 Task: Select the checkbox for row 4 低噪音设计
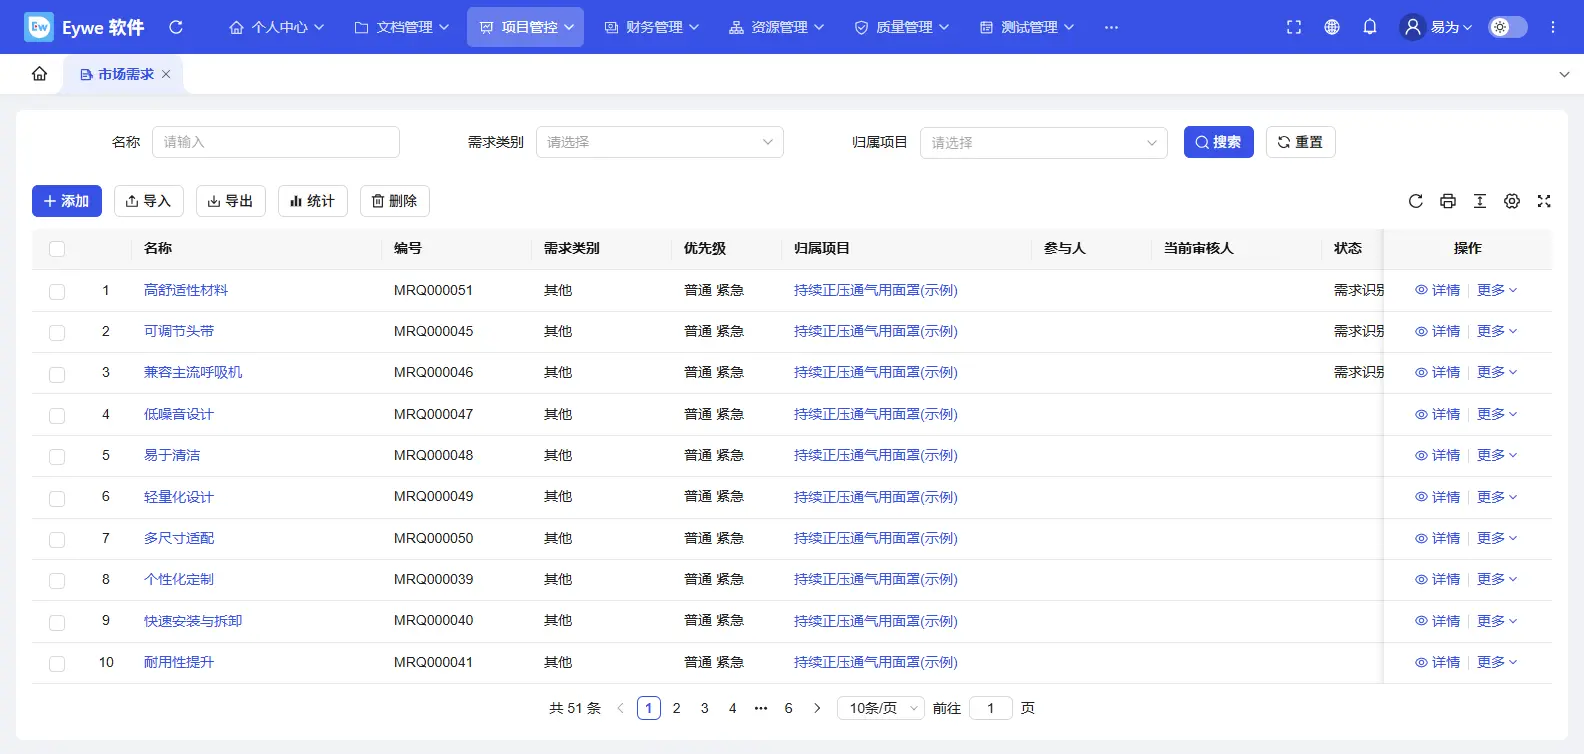pyautogui.click(x=57, y=415)
